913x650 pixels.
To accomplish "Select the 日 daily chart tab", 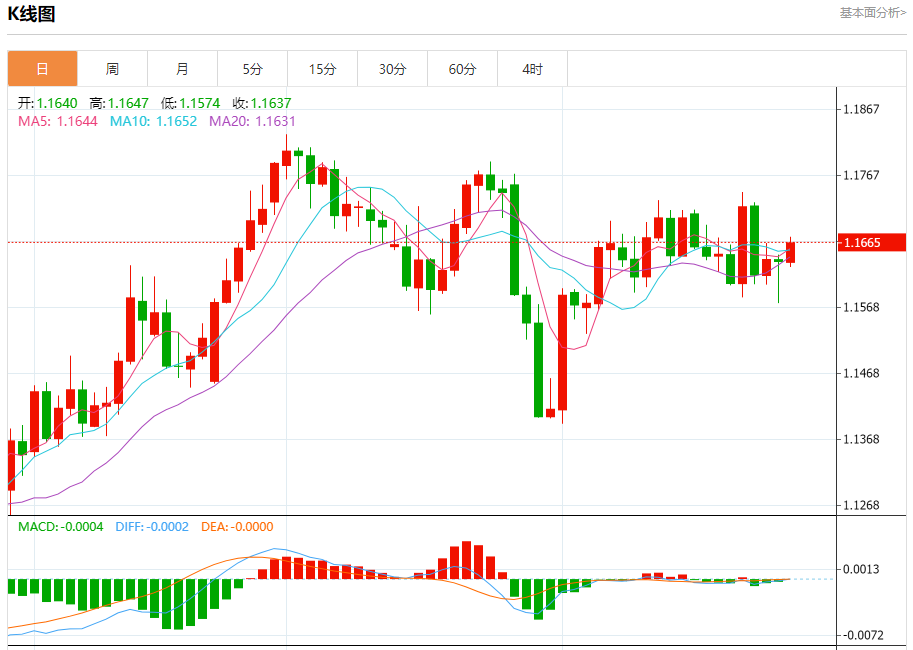I will 43,69.
